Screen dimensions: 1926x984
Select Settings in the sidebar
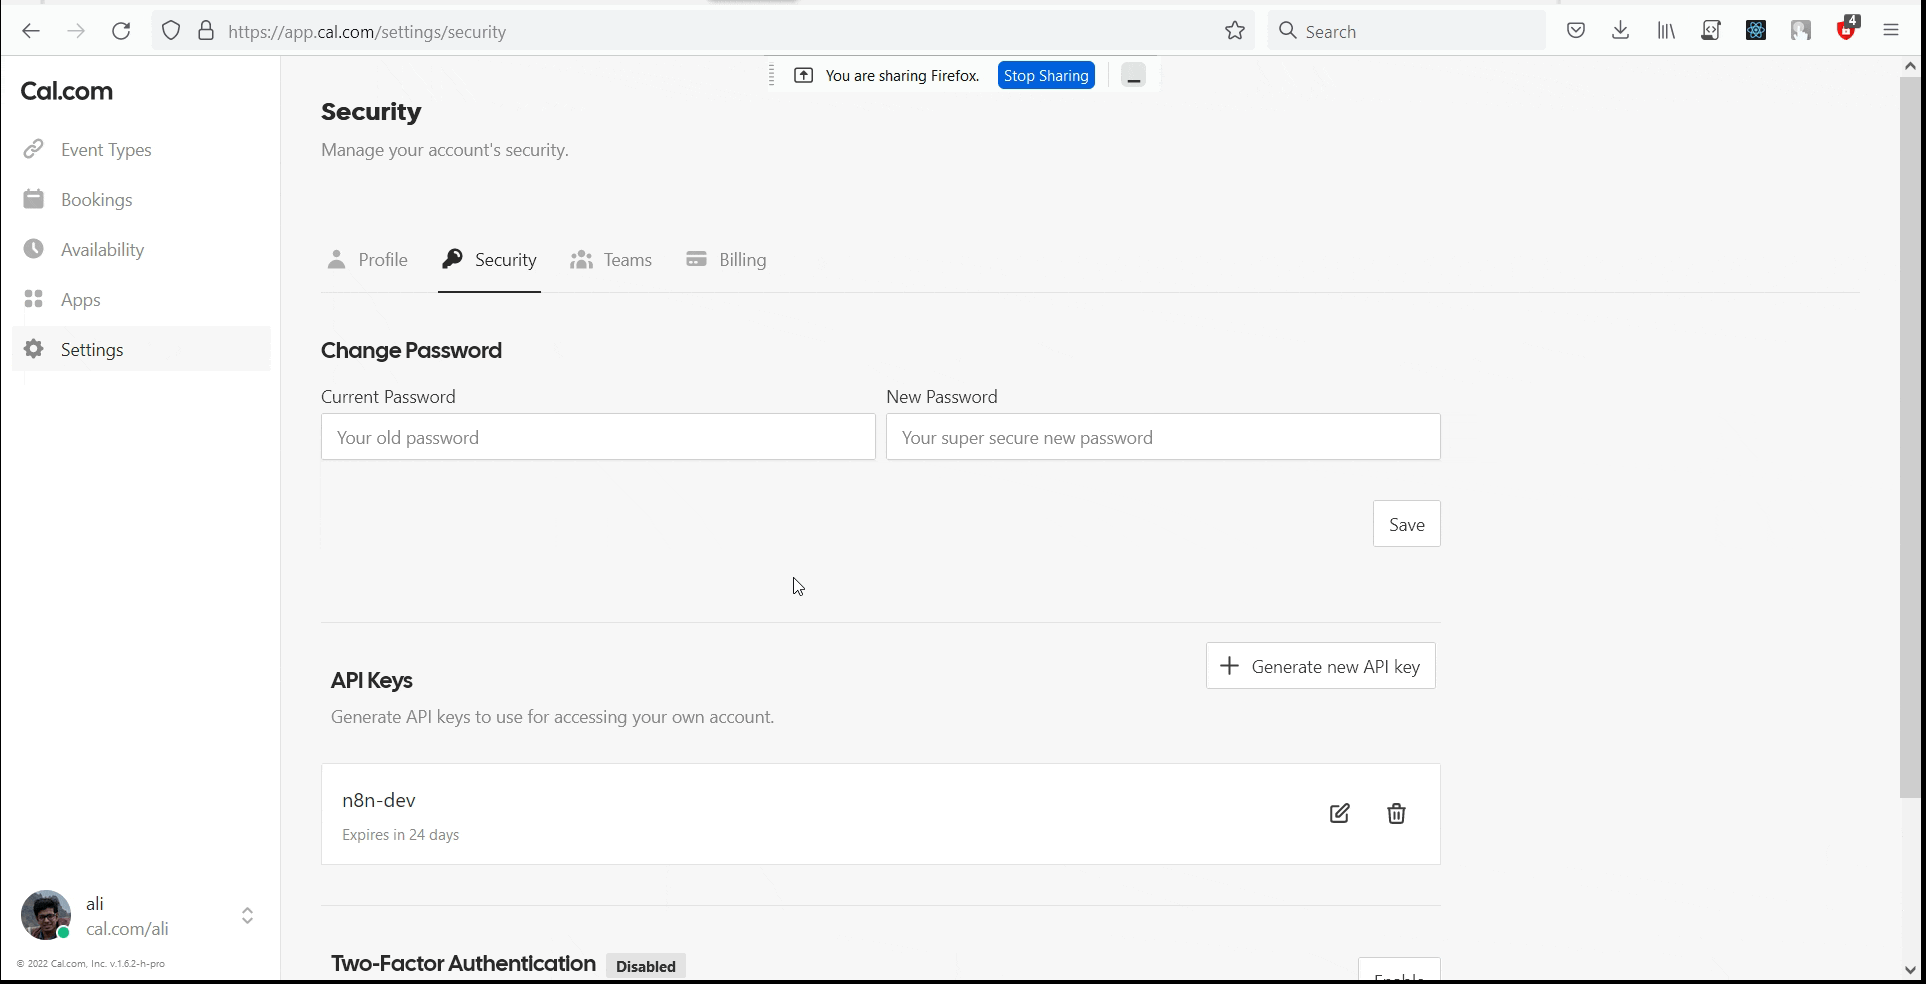tap(91, 349)
